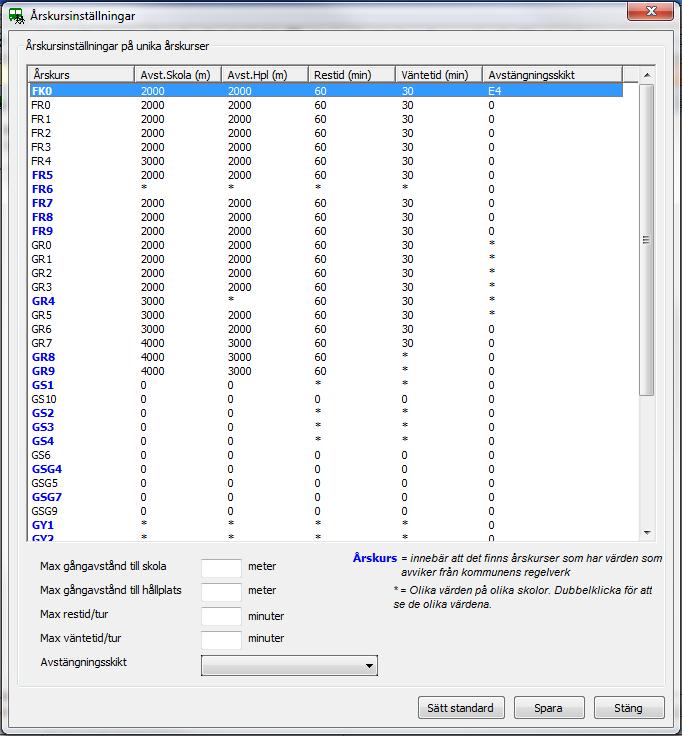Sort by the Avst.Skola (m) column header
This screenshot has width=682, height=736.
(x=178, y=75)
